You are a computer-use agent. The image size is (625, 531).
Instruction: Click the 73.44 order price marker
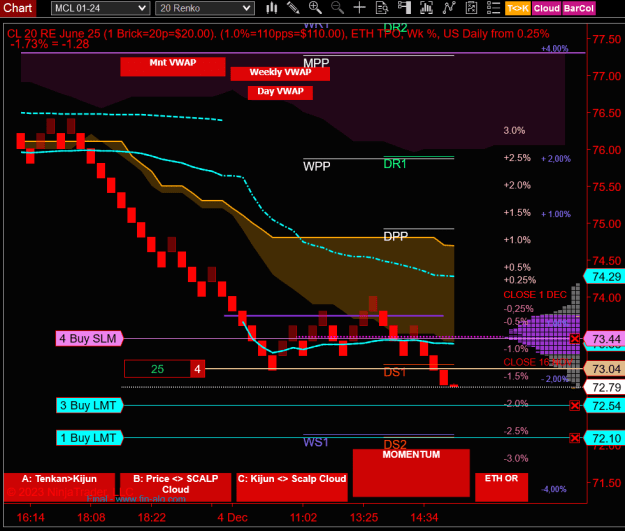[x=605, y=339]
